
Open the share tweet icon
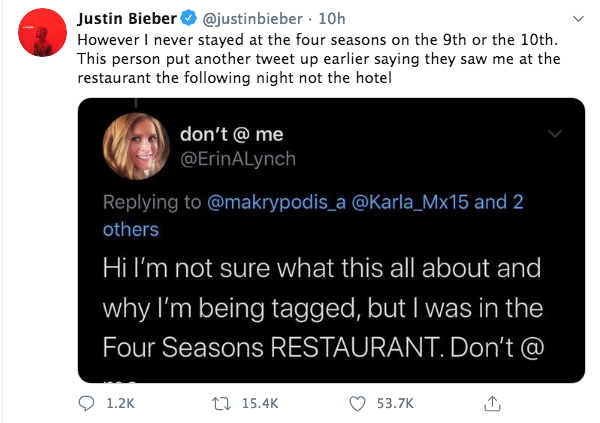(490, 402)
